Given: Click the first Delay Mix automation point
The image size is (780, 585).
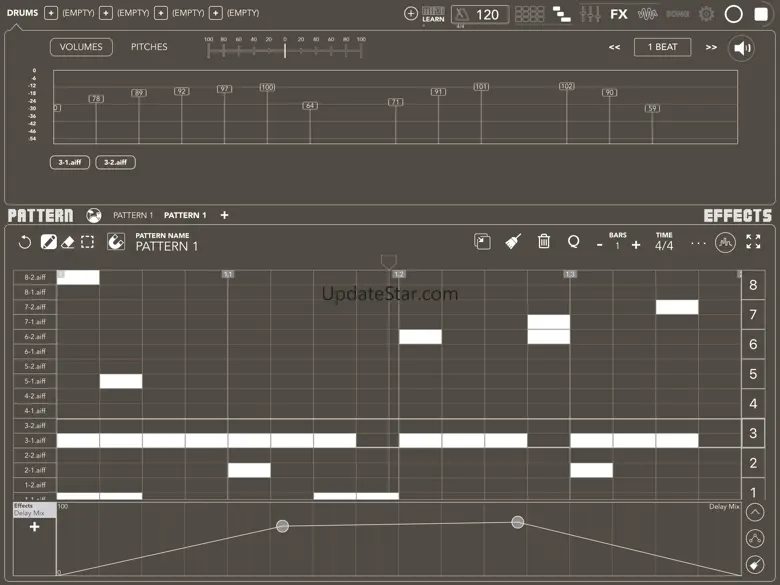Looking at the screenshot, I should tap(282, 526).
